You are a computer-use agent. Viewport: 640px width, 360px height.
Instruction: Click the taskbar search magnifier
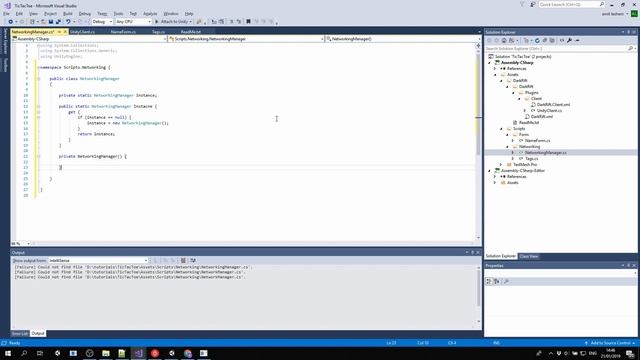(x=24, y=353)
